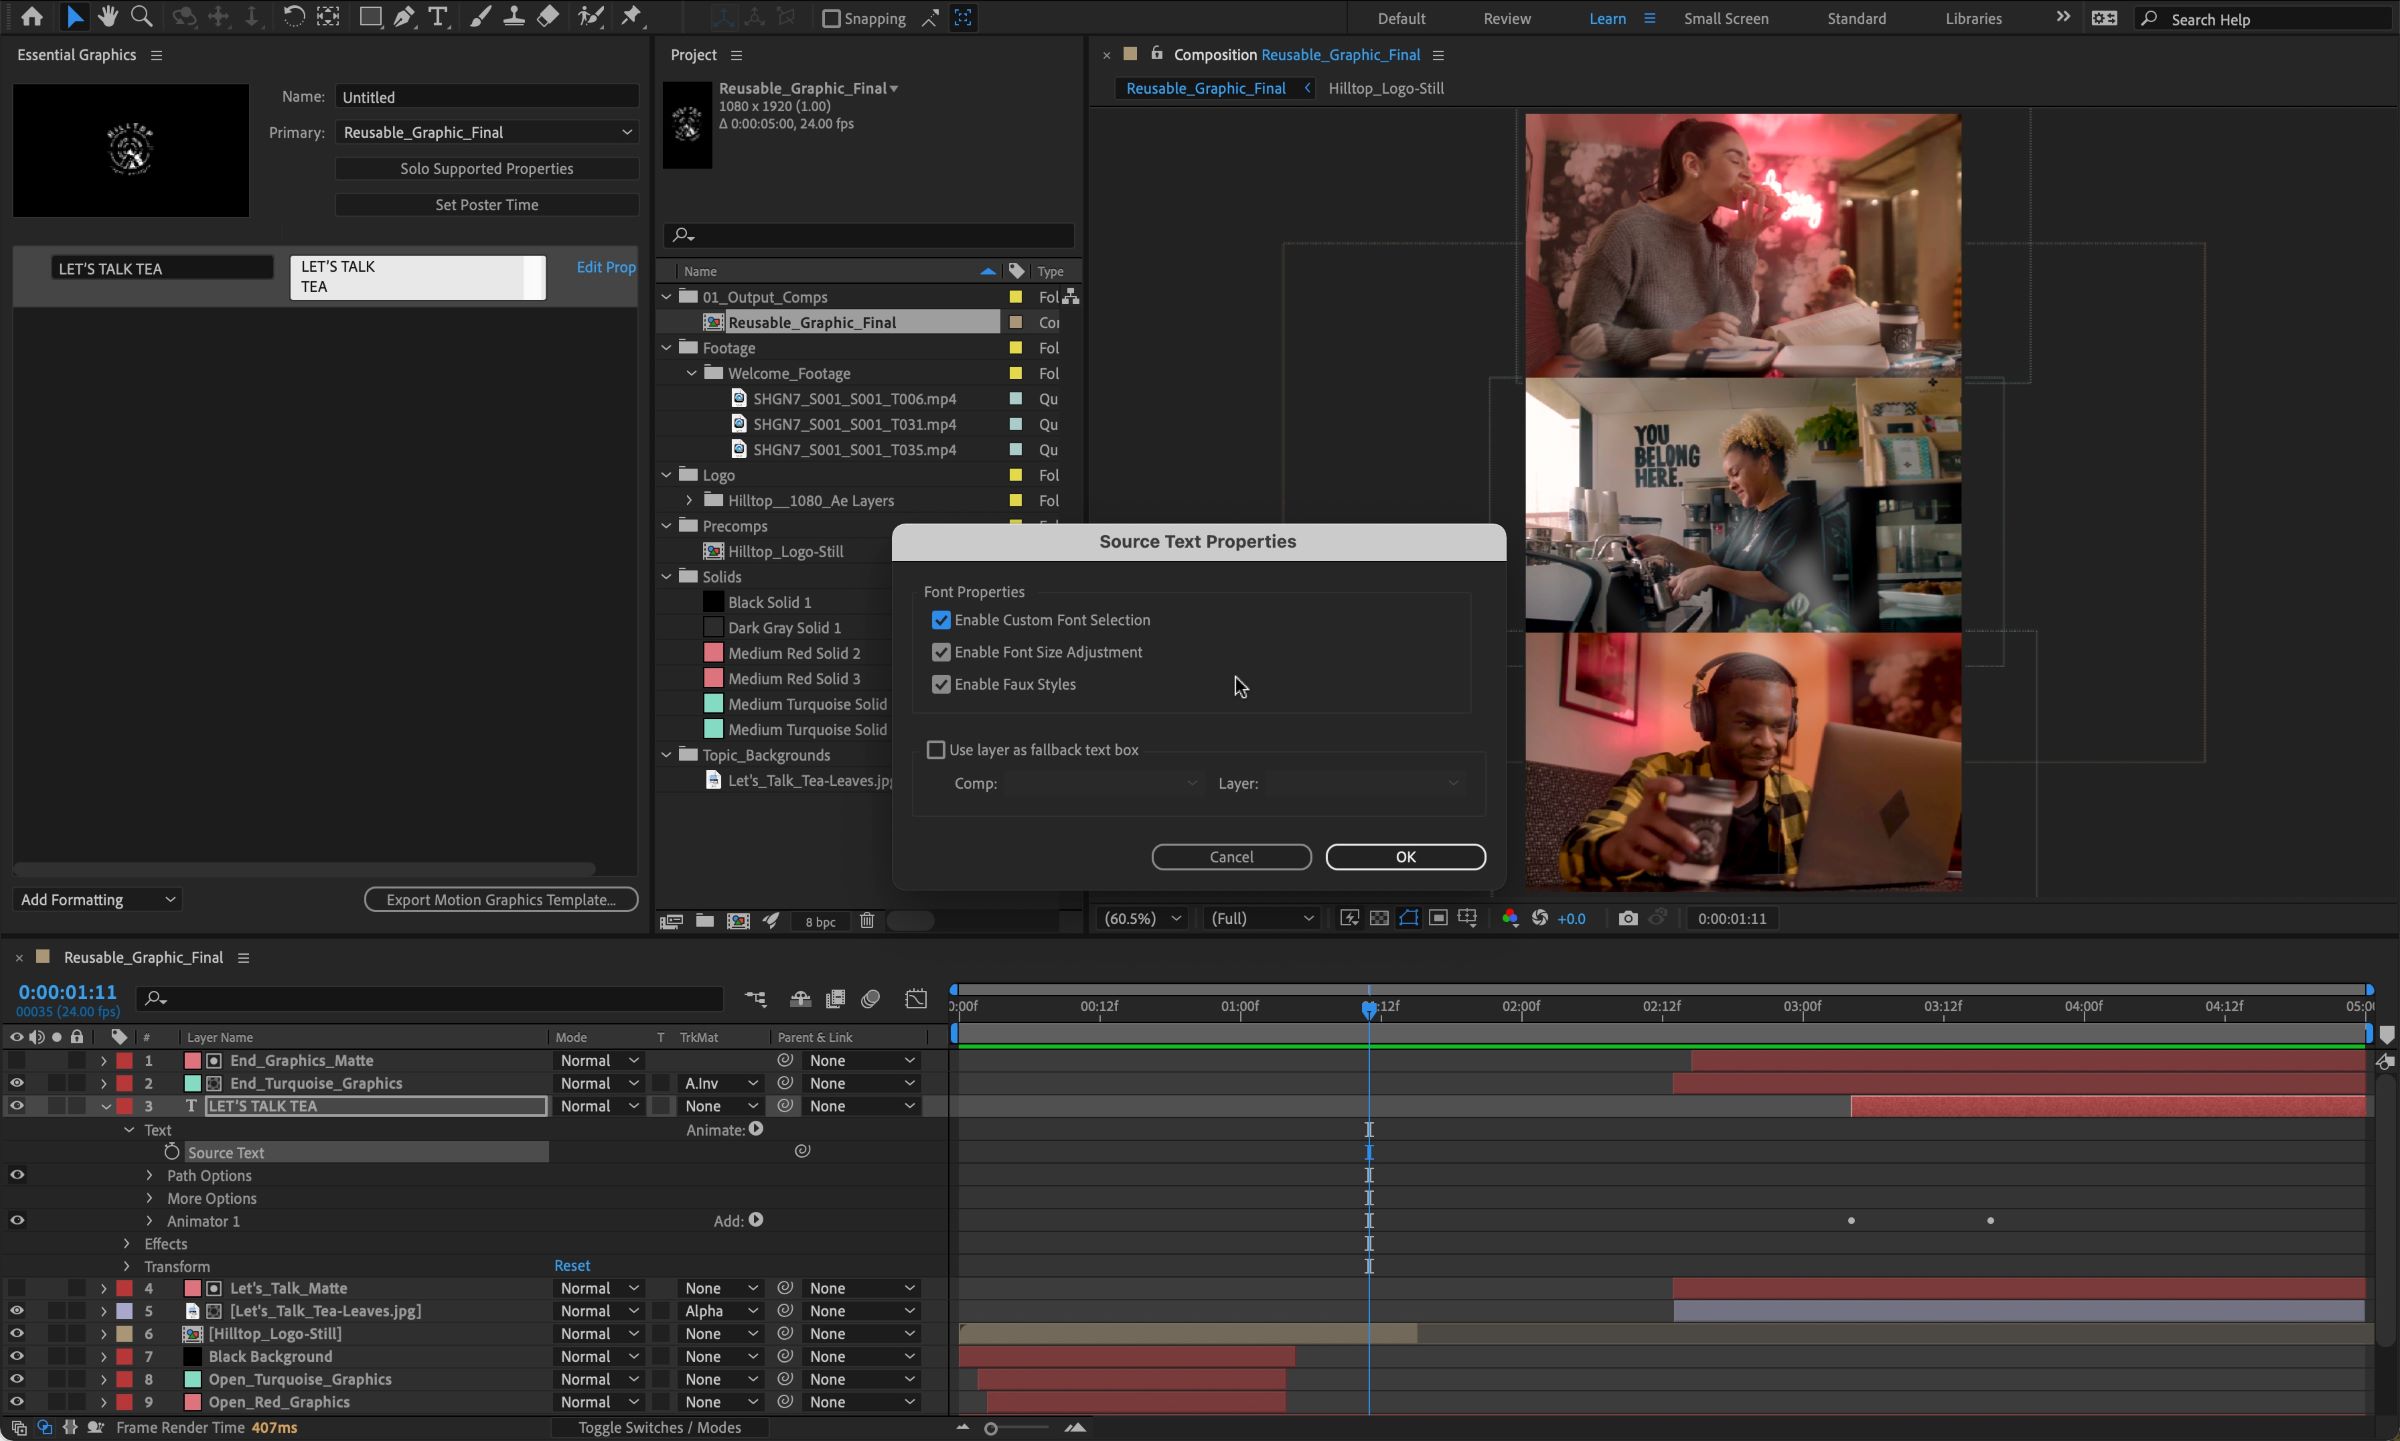Screen dimensions: 2400x1441
Task: Click Cancel button in Source Text Properties
Action: pos(1231,857)
